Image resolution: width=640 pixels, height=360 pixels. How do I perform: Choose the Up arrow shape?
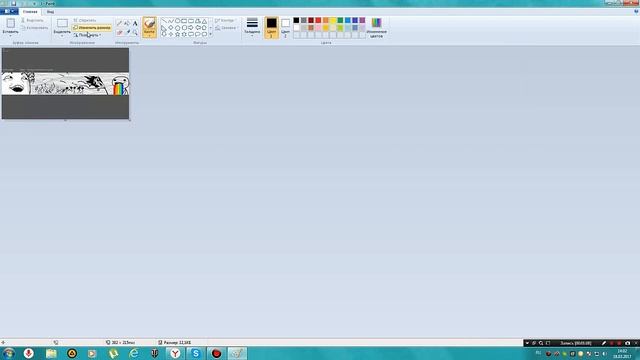(204, 28)
